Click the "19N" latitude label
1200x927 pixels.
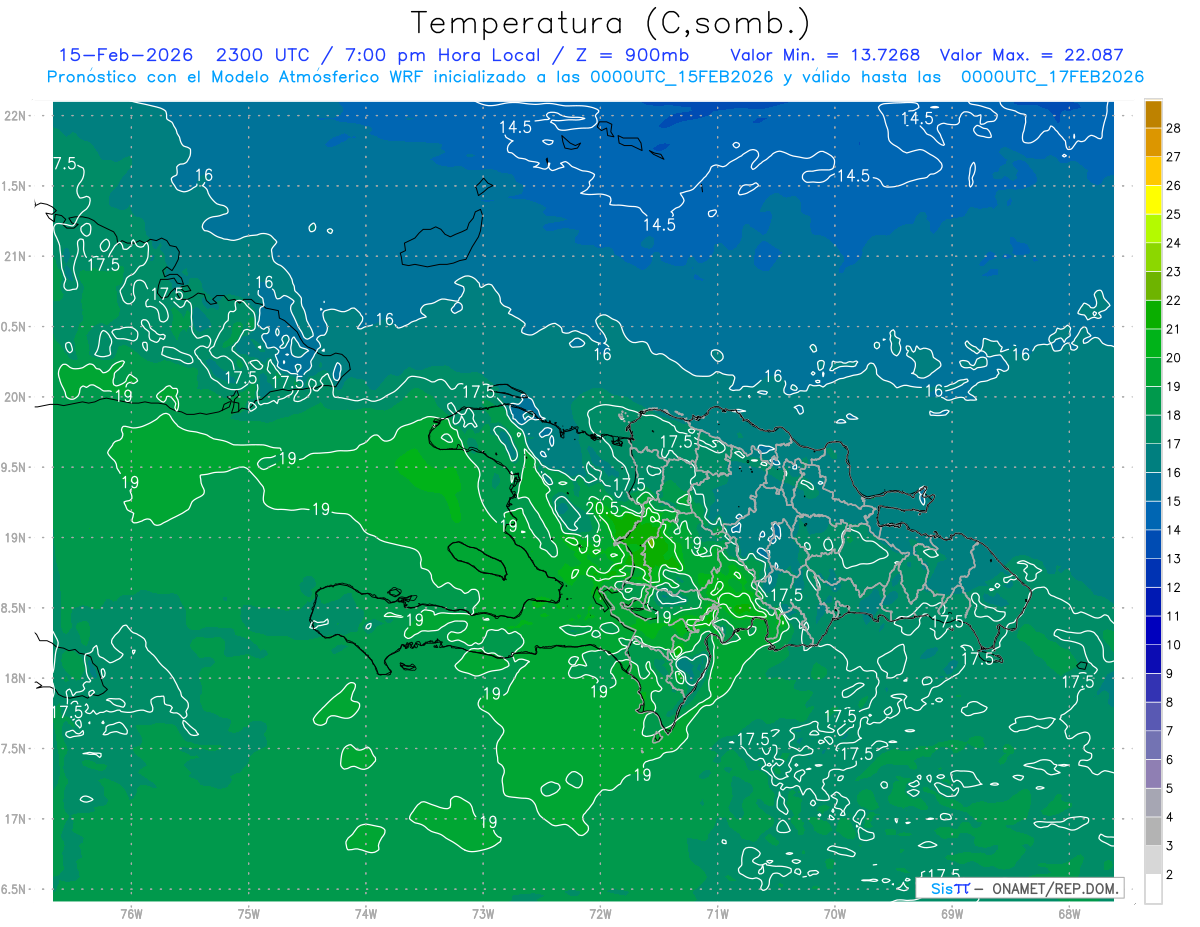[15, 537]
